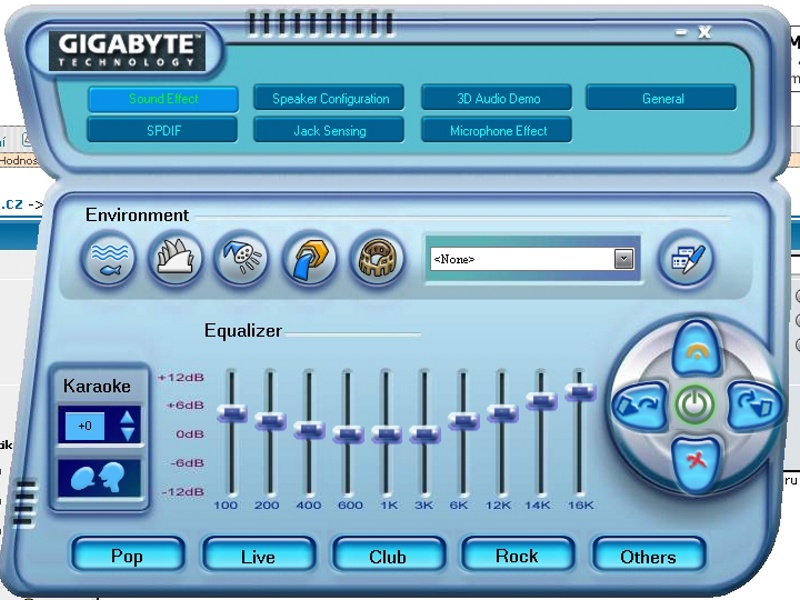
Task: Click the Environment section heading
Action: point(137,215)
